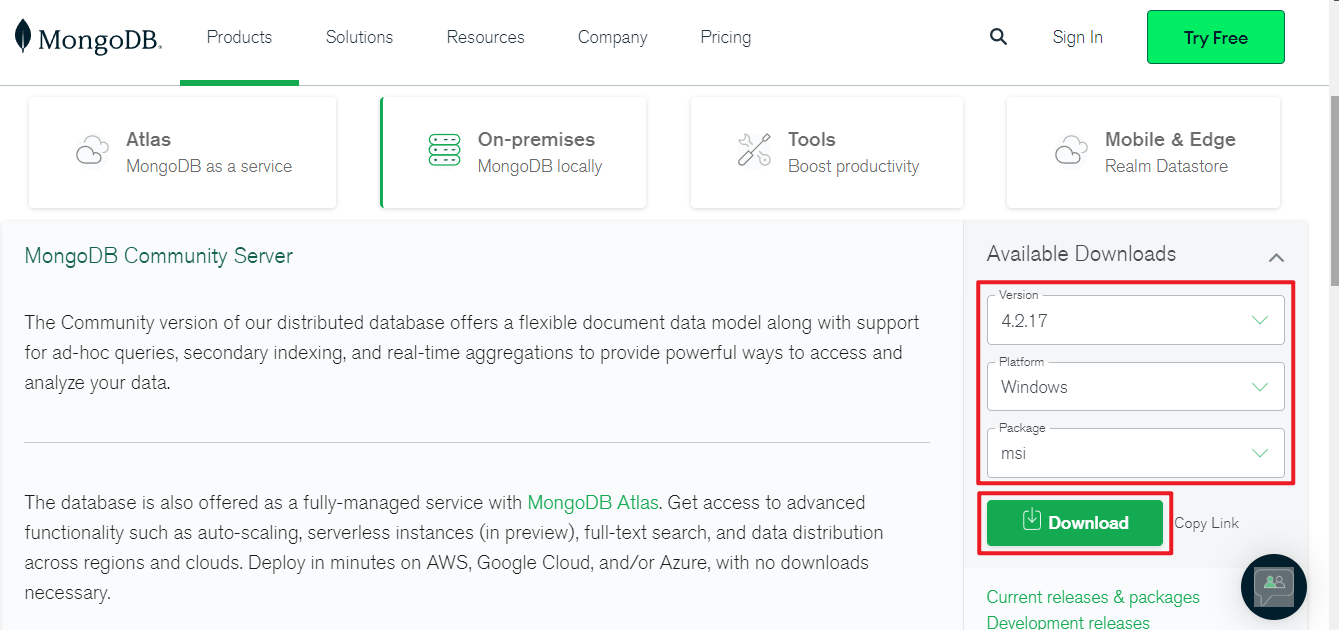
Task: Open the Package msi dropdown
Action: coord(1135,453)
